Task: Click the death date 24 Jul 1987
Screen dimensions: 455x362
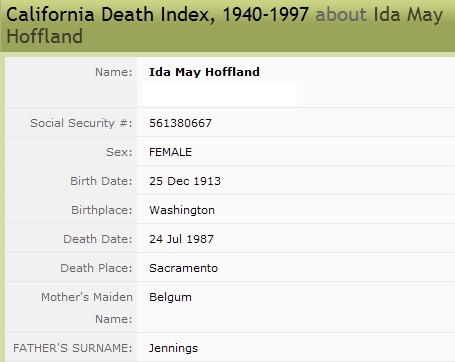Action: pos(181,239)
